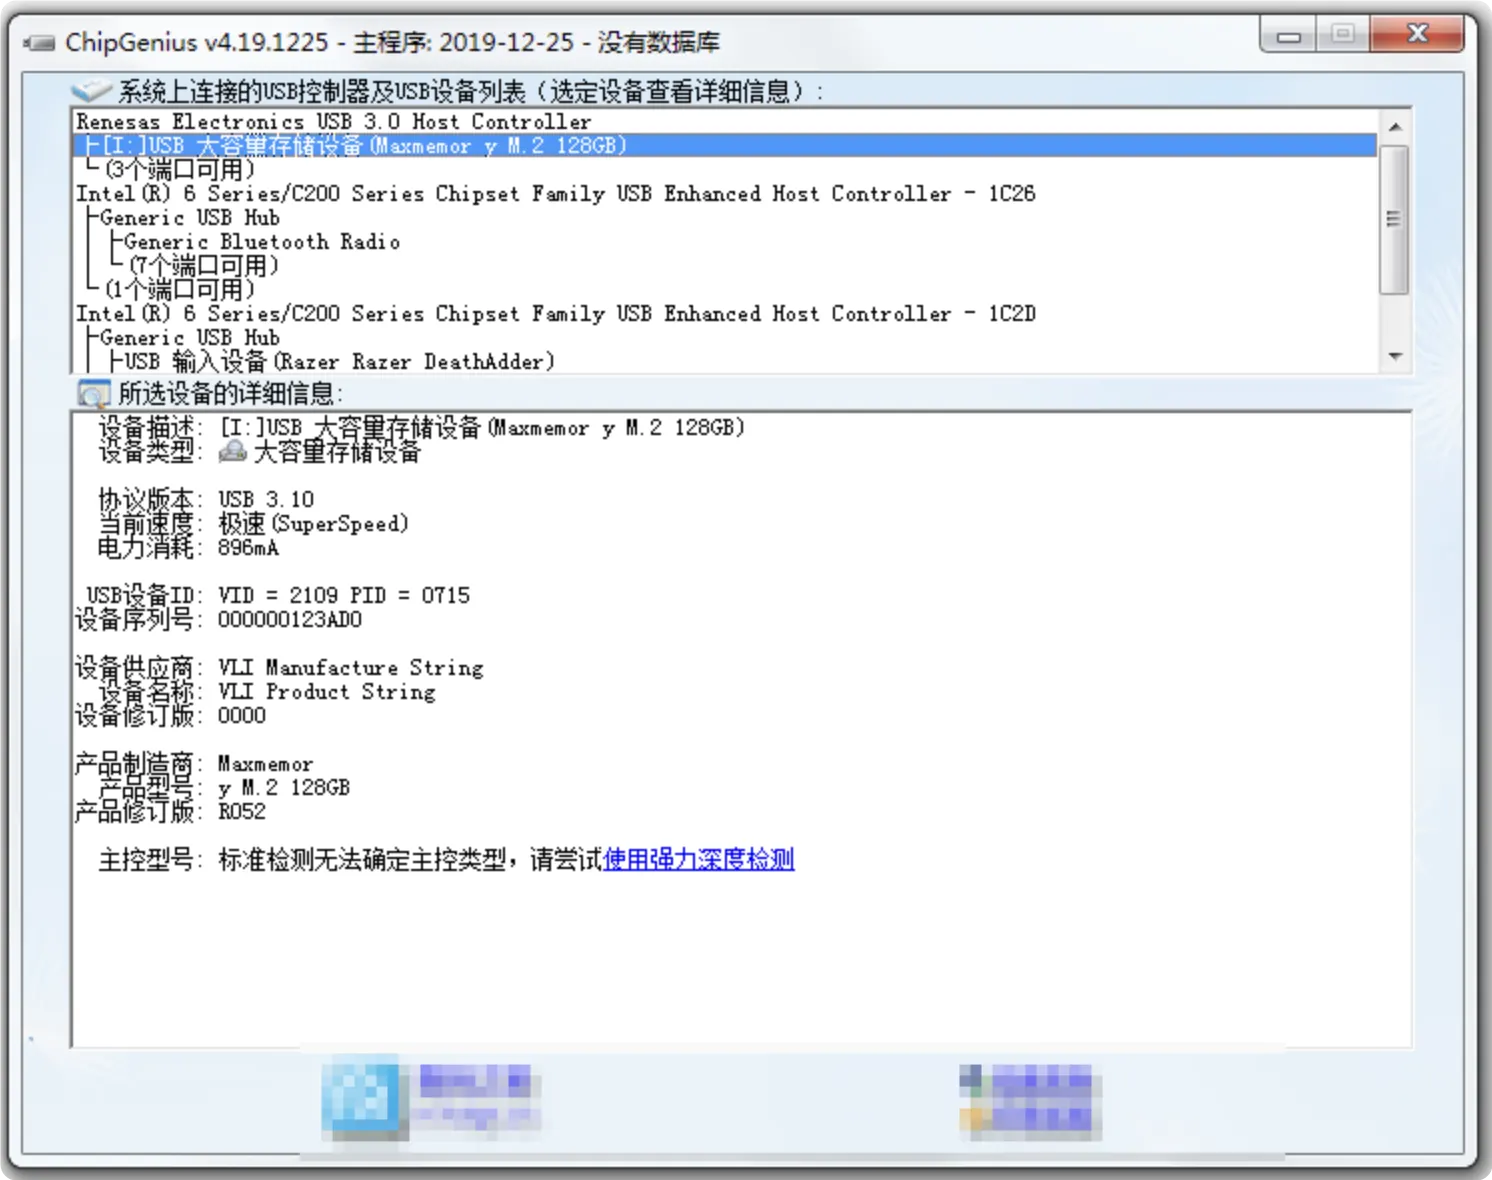
Task: Select Renesas USB 3.0 Host Controller entry
Action: point(334,122)
